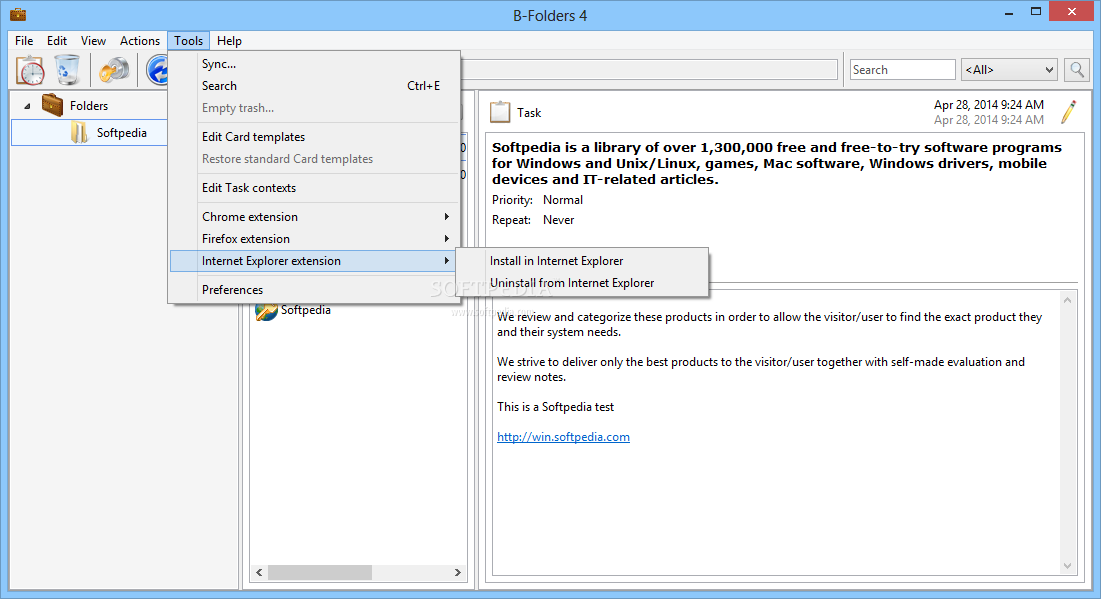Viewport: 1101px width, 599px height.
Task: Click the Softpedia item icon in list
Action: 266,310
